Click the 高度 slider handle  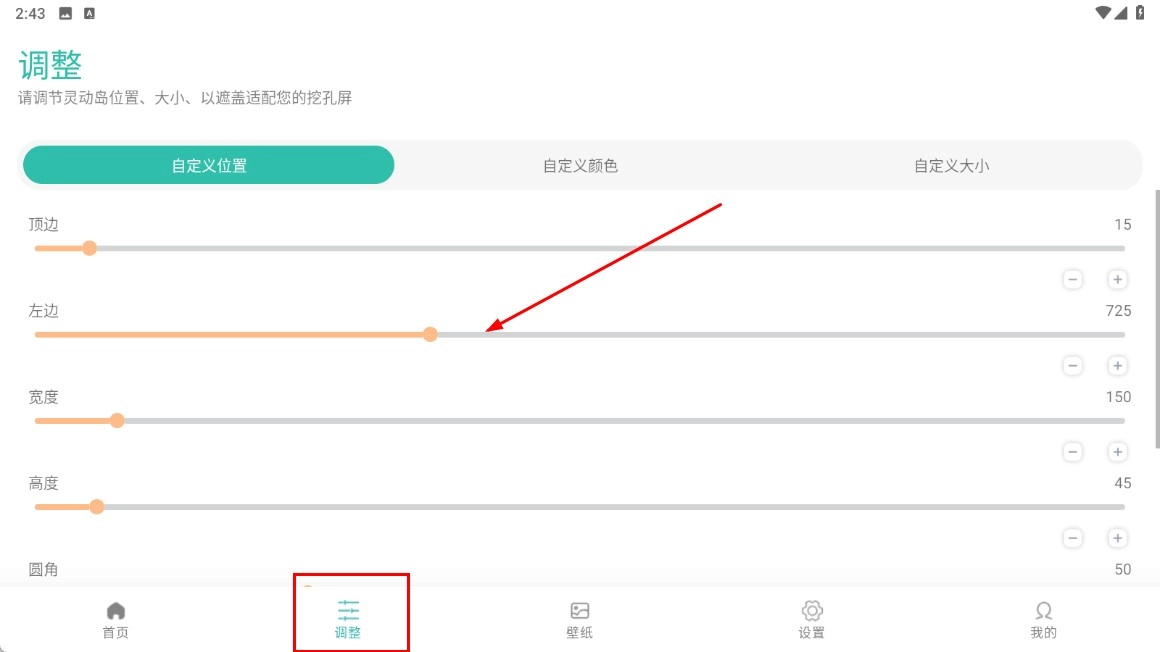pos(97,506)
